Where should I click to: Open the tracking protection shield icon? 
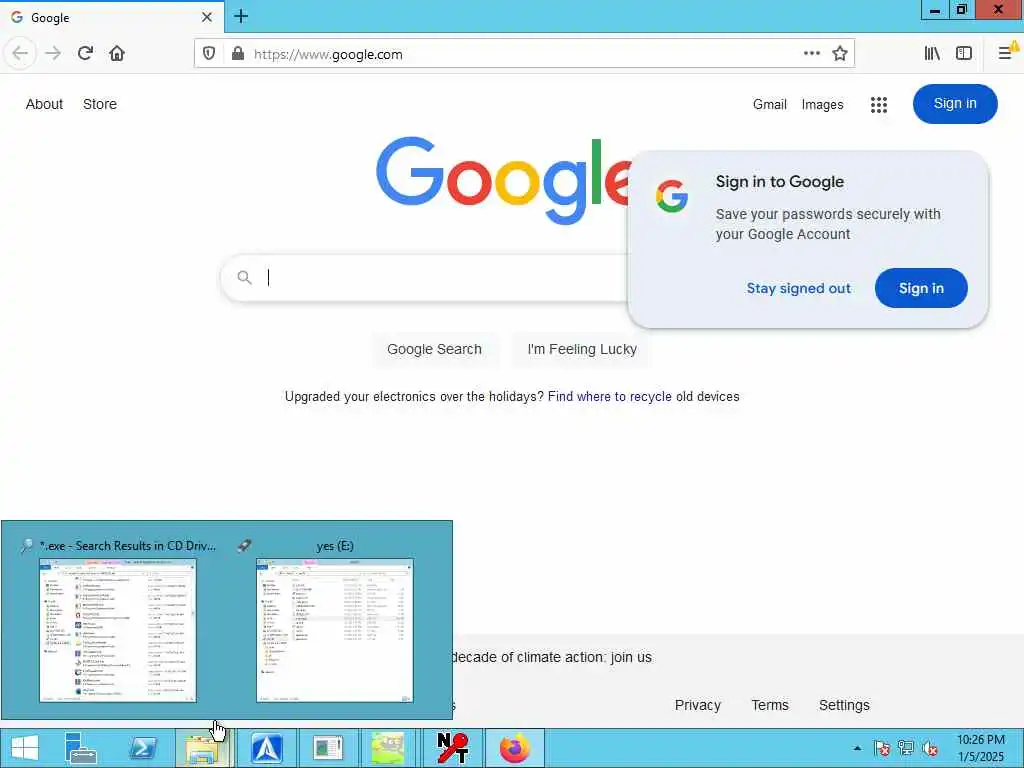tap(209, 54)
